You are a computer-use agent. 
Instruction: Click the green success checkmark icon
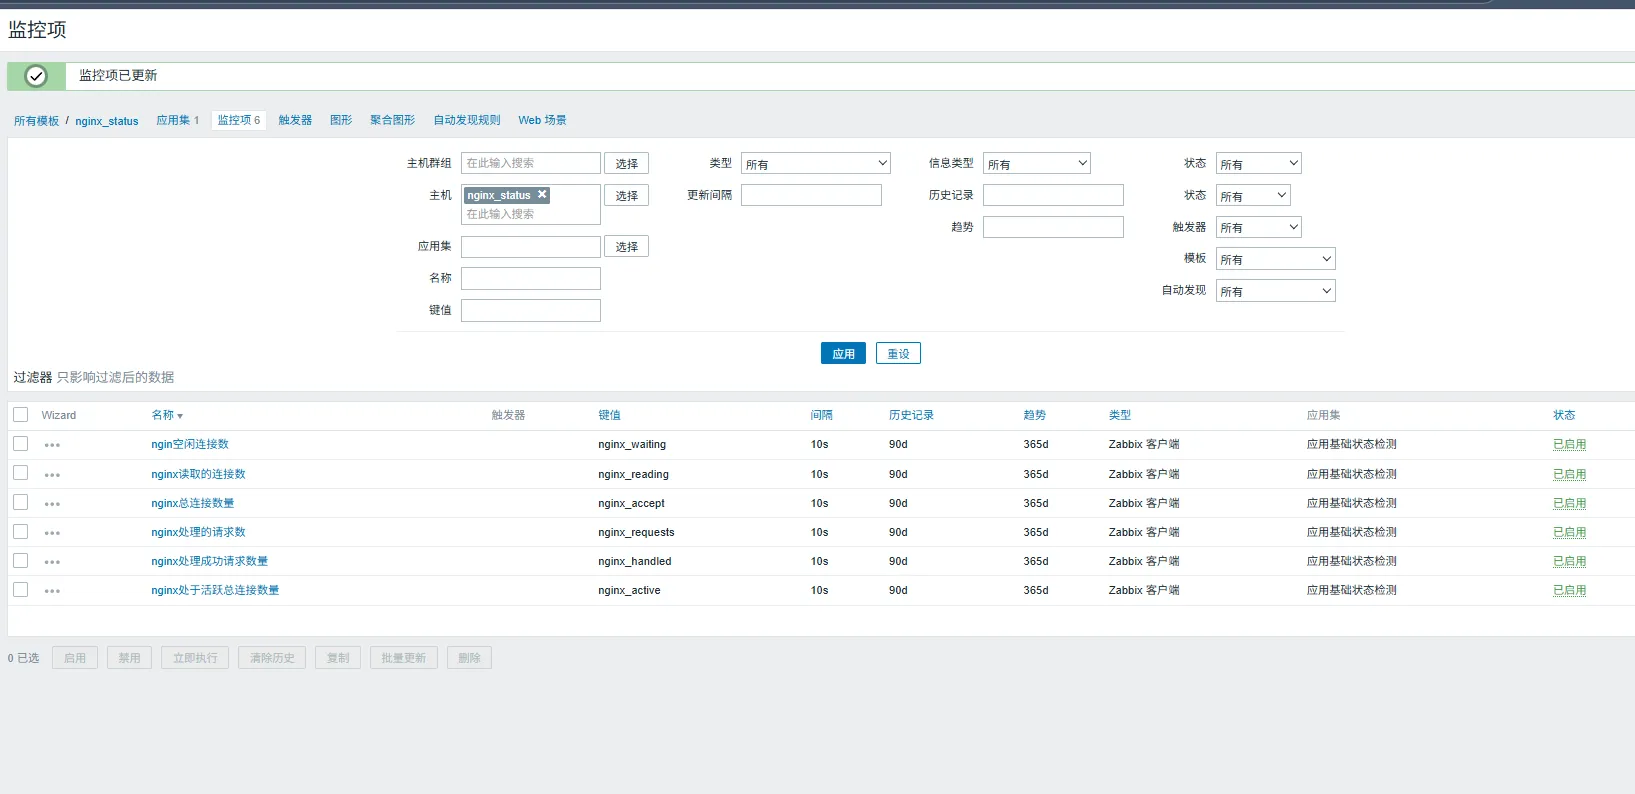[x=36, y=76]
